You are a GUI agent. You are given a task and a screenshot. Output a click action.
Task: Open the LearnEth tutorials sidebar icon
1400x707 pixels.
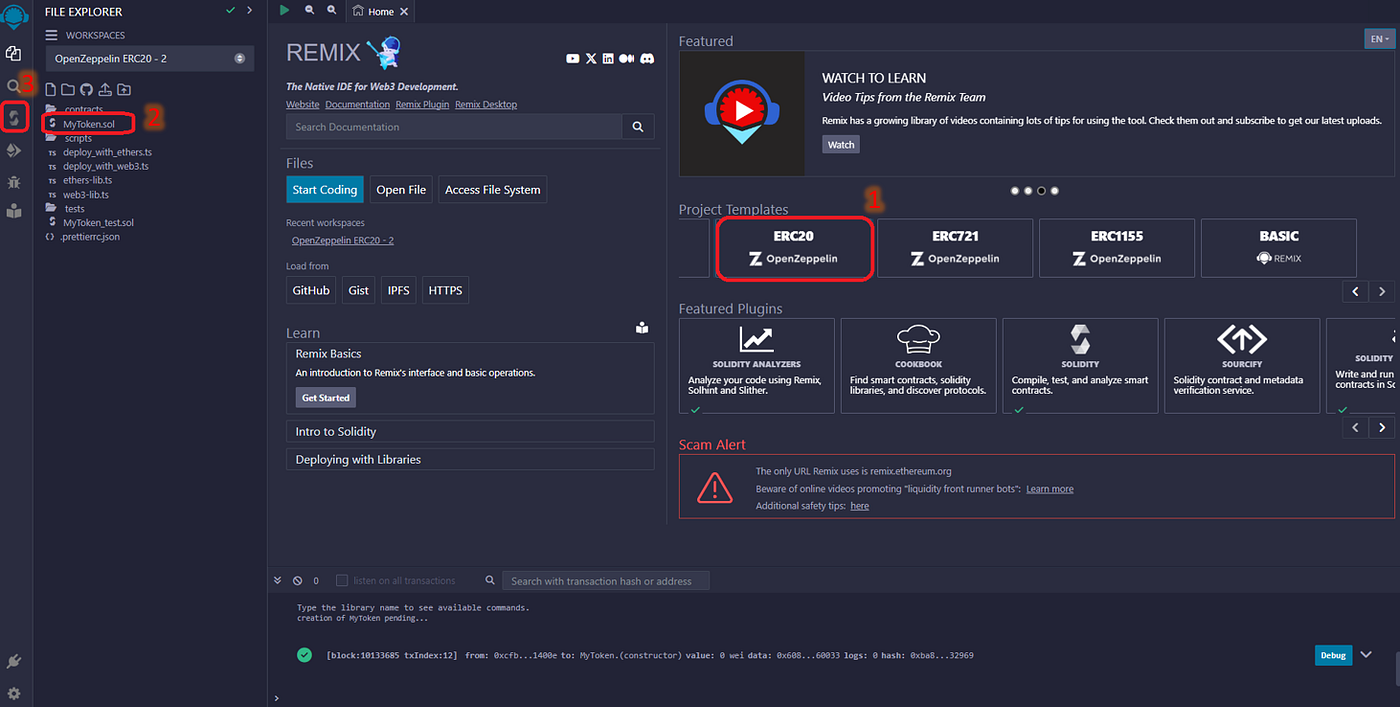14,211
